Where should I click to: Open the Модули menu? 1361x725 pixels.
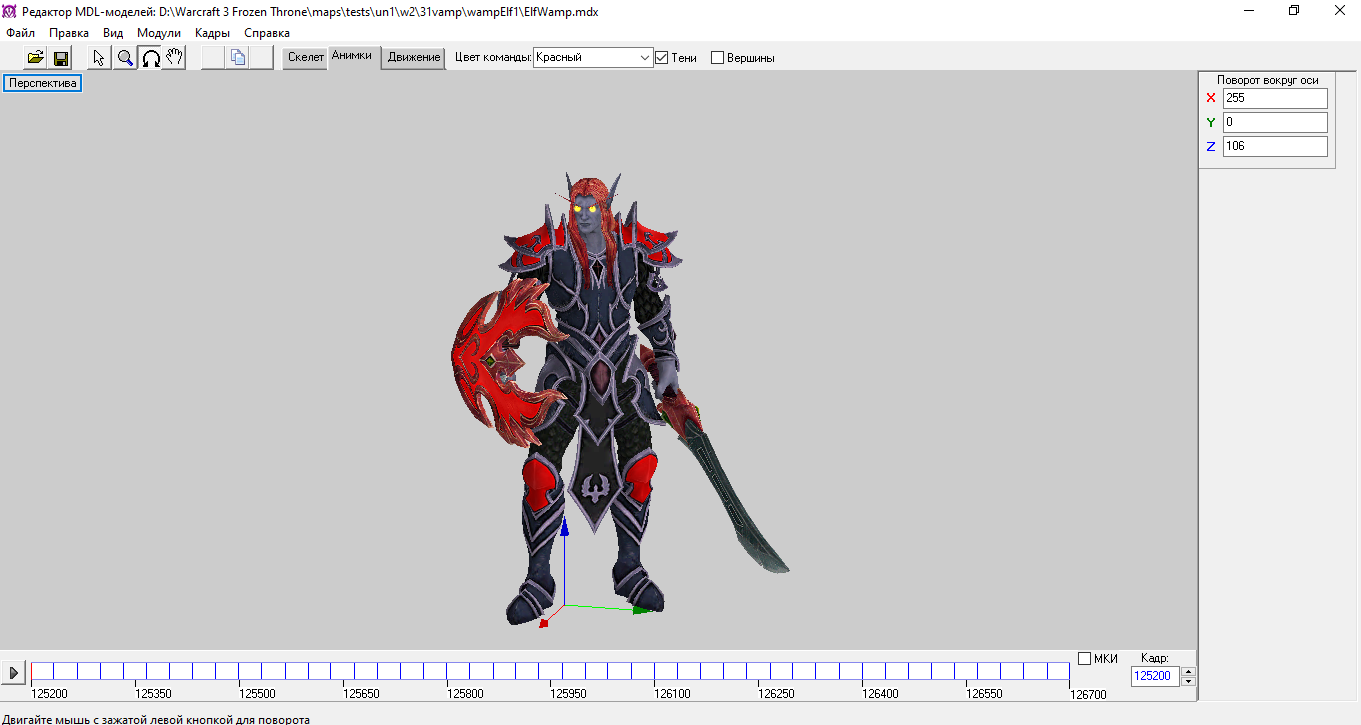(159, 33)
